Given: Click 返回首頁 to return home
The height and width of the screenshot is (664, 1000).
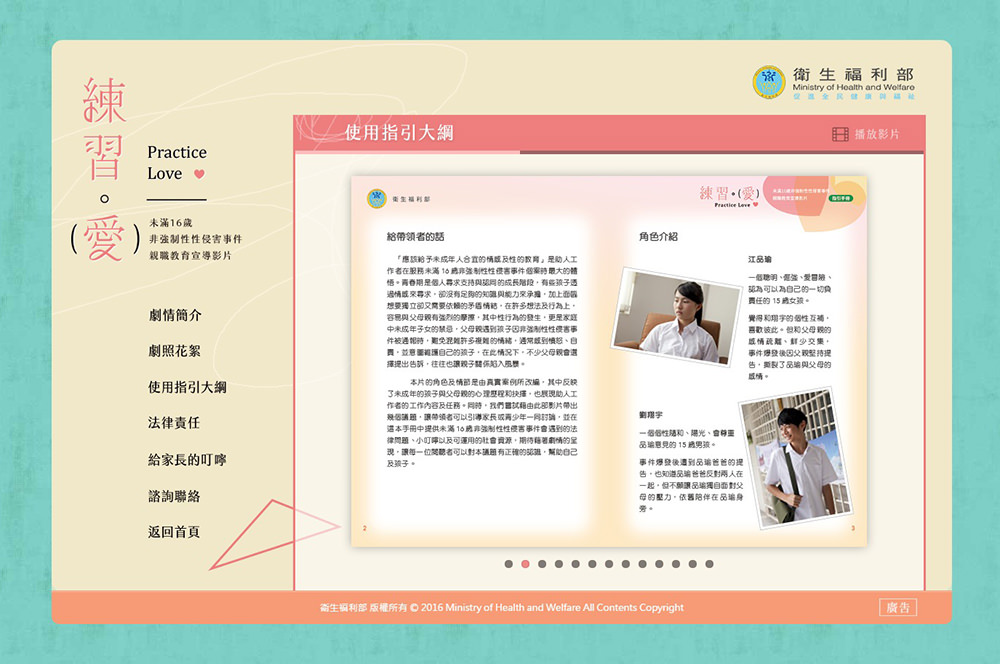Looking at the screenshot, I should click(175, 532).
